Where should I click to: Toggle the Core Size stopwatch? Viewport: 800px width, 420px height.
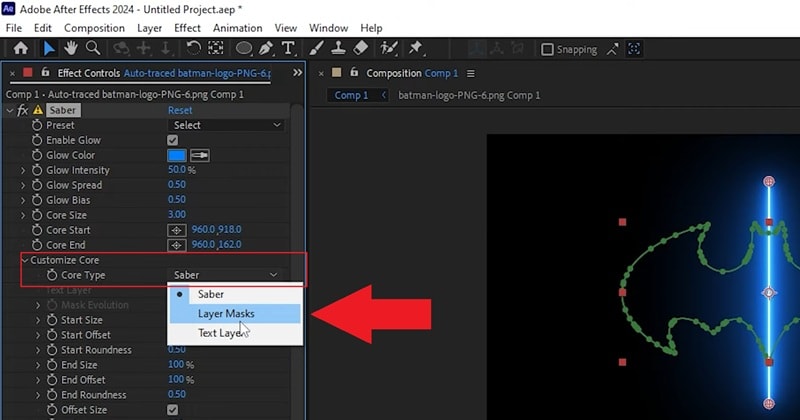(37, 215)
